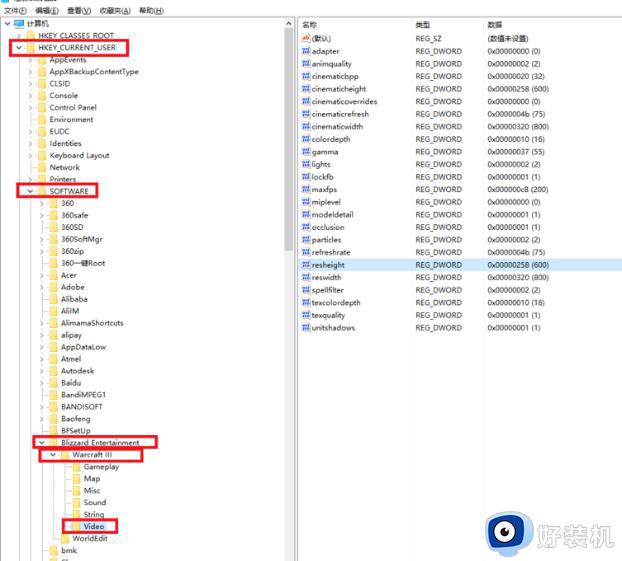Click the resheight DWORD value icon

pos(305,265)
